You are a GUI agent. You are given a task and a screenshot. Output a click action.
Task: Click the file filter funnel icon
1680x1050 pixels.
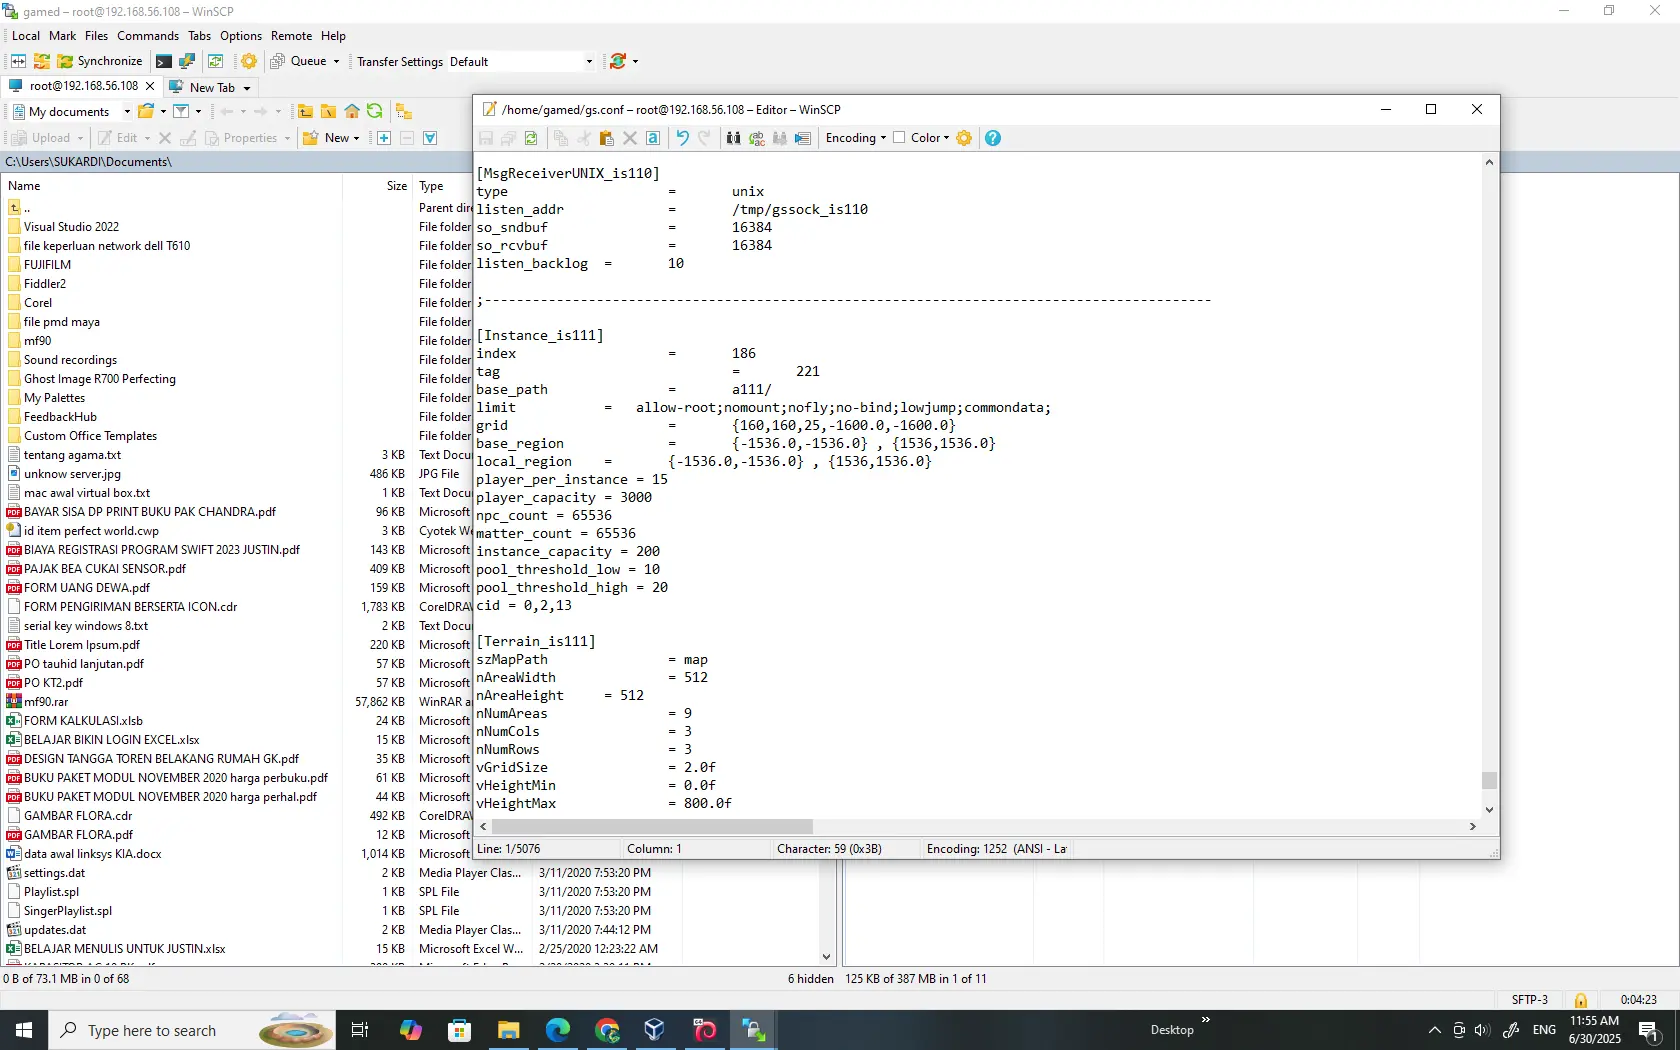(x=181, y=111)
